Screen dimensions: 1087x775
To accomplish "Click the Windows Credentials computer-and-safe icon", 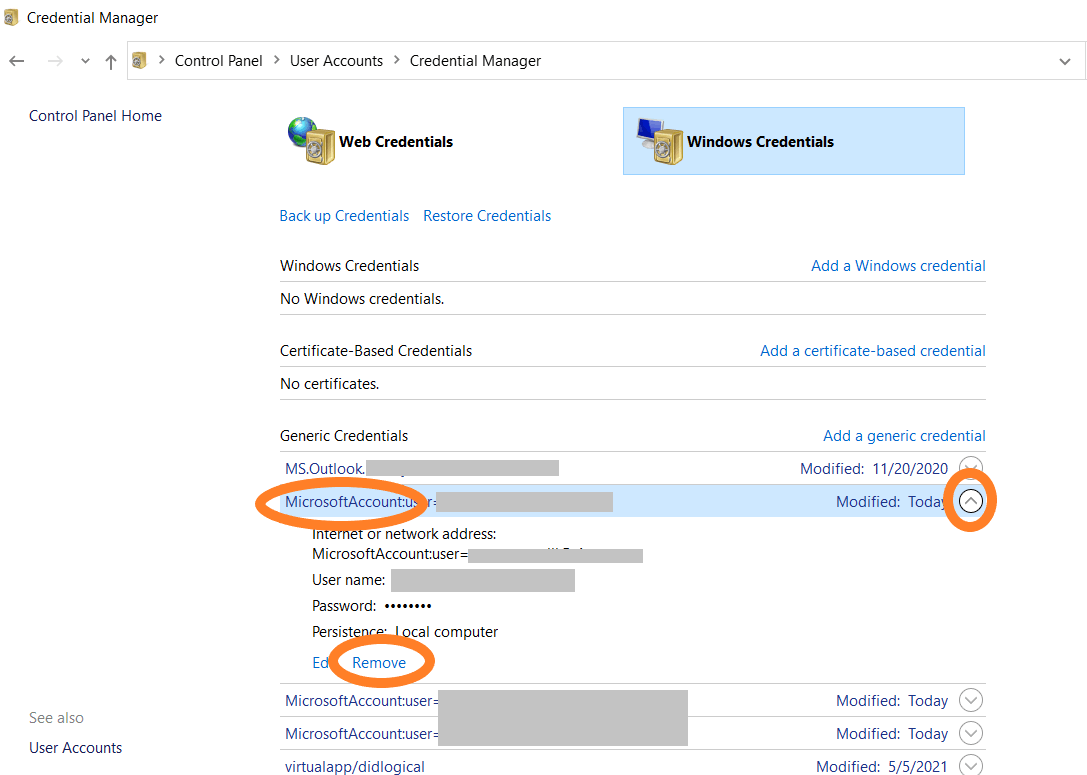I will [x=660, y=141].
